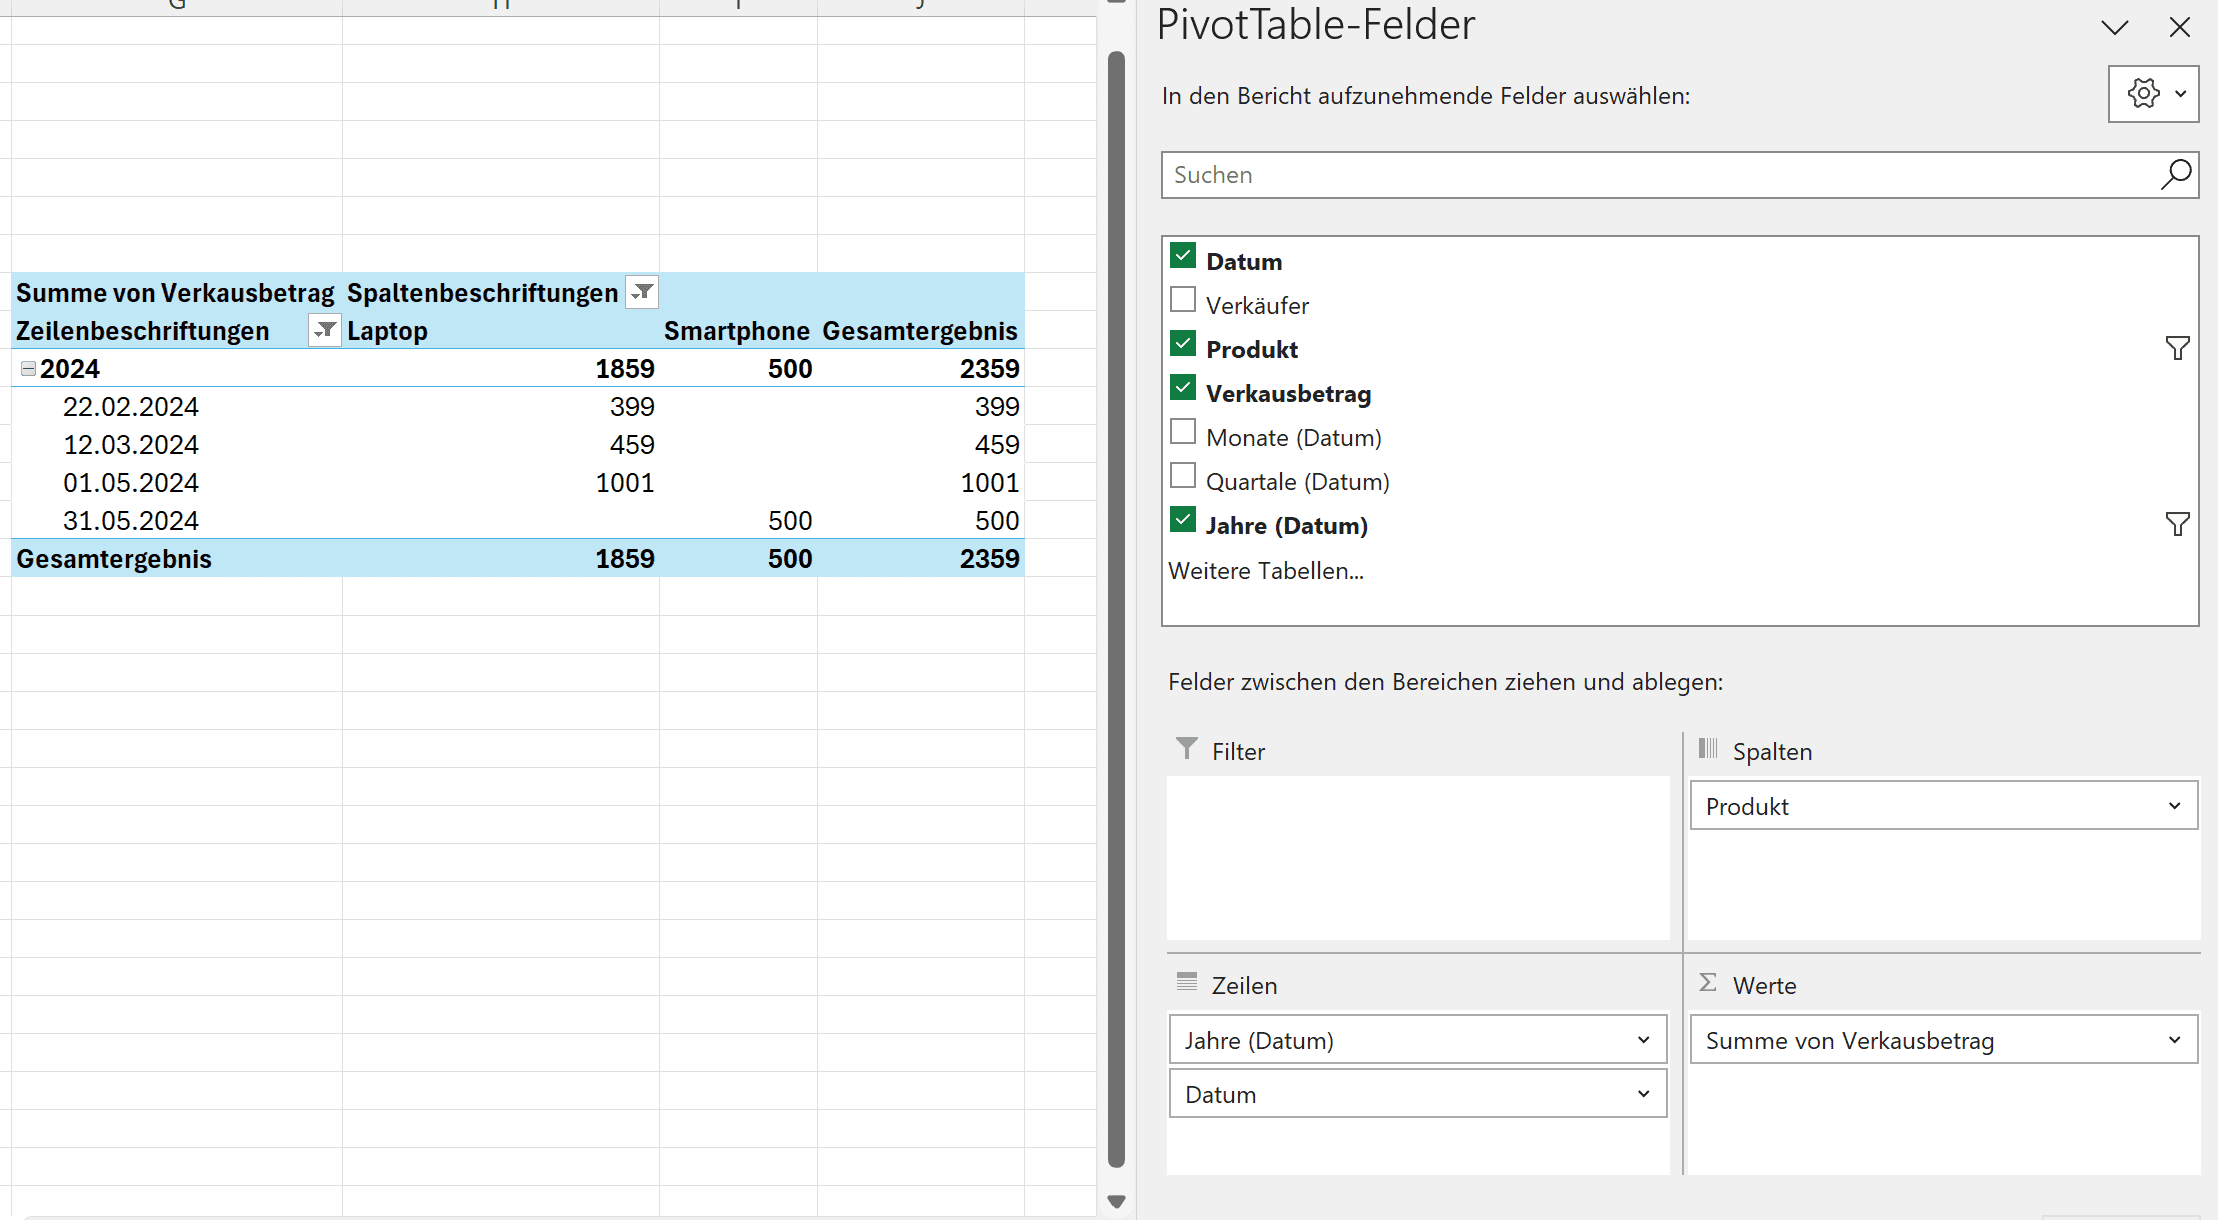2218x1220 pixels.
Task: Select the Summe von Verkausbetrag cell
Action: 176,293
